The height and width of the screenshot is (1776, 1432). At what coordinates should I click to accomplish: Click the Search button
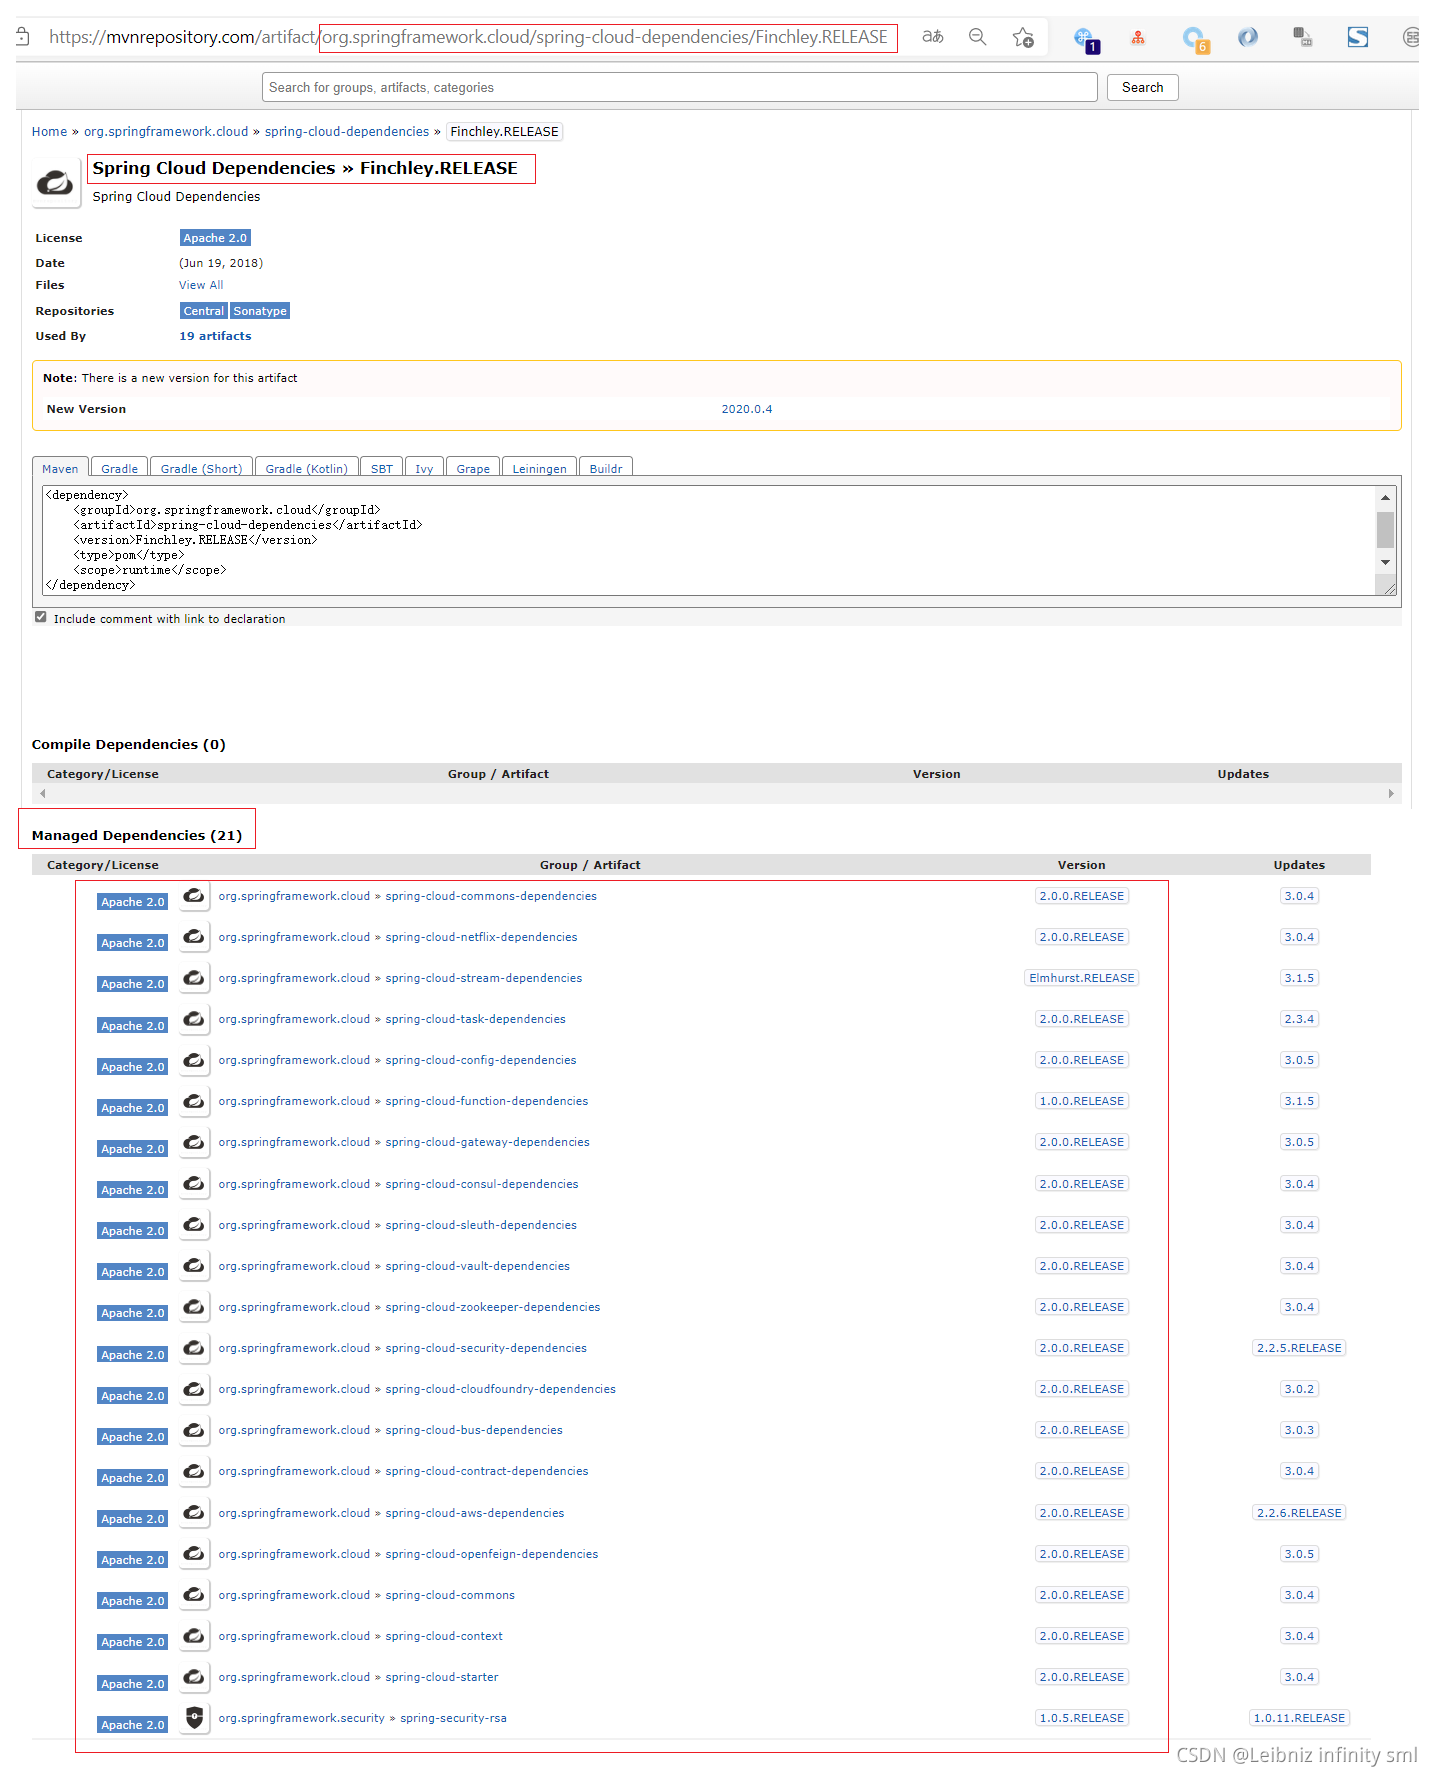tap(1142, 88)
